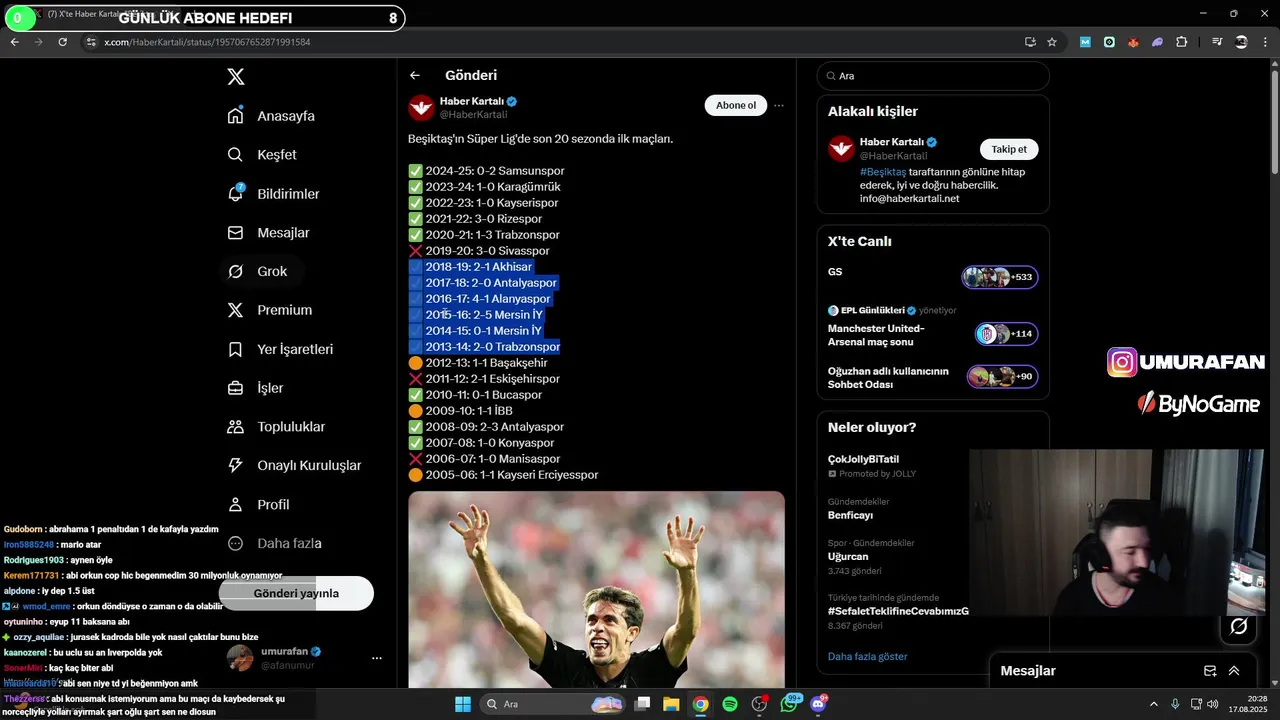Open @HaberKartali handle in post header
Image resolution: width=1280 pixels, height=720 pixels.
point(474,115)
